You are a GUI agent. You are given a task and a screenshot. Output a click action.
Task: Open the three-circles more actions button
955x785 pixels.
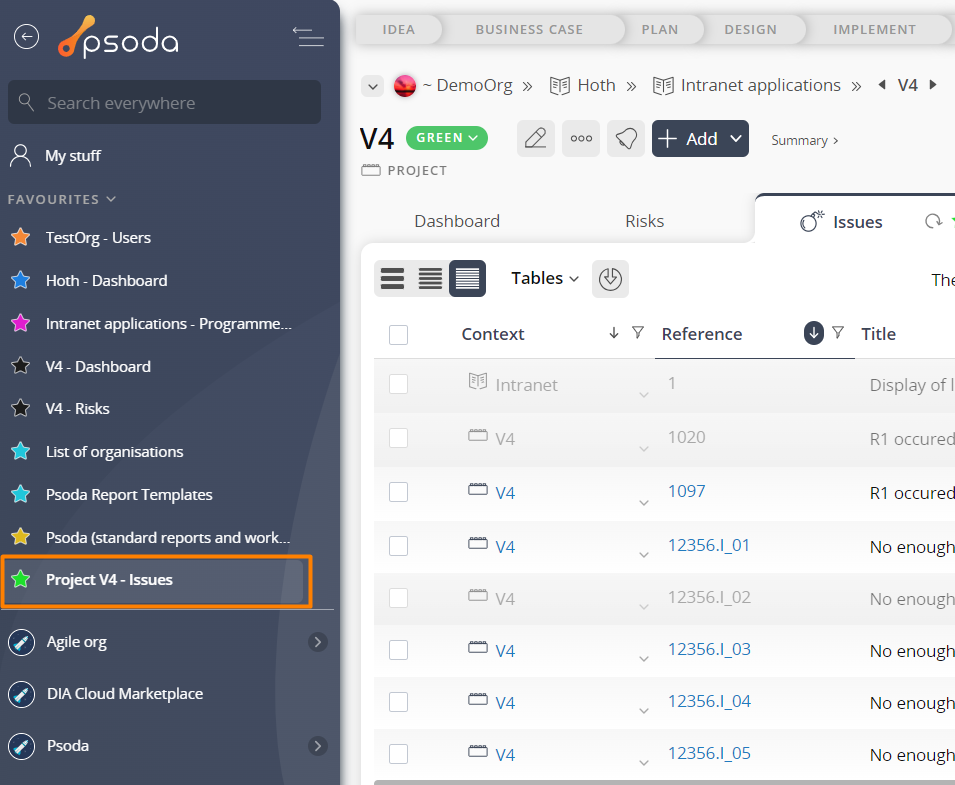(x=581, y=138)
